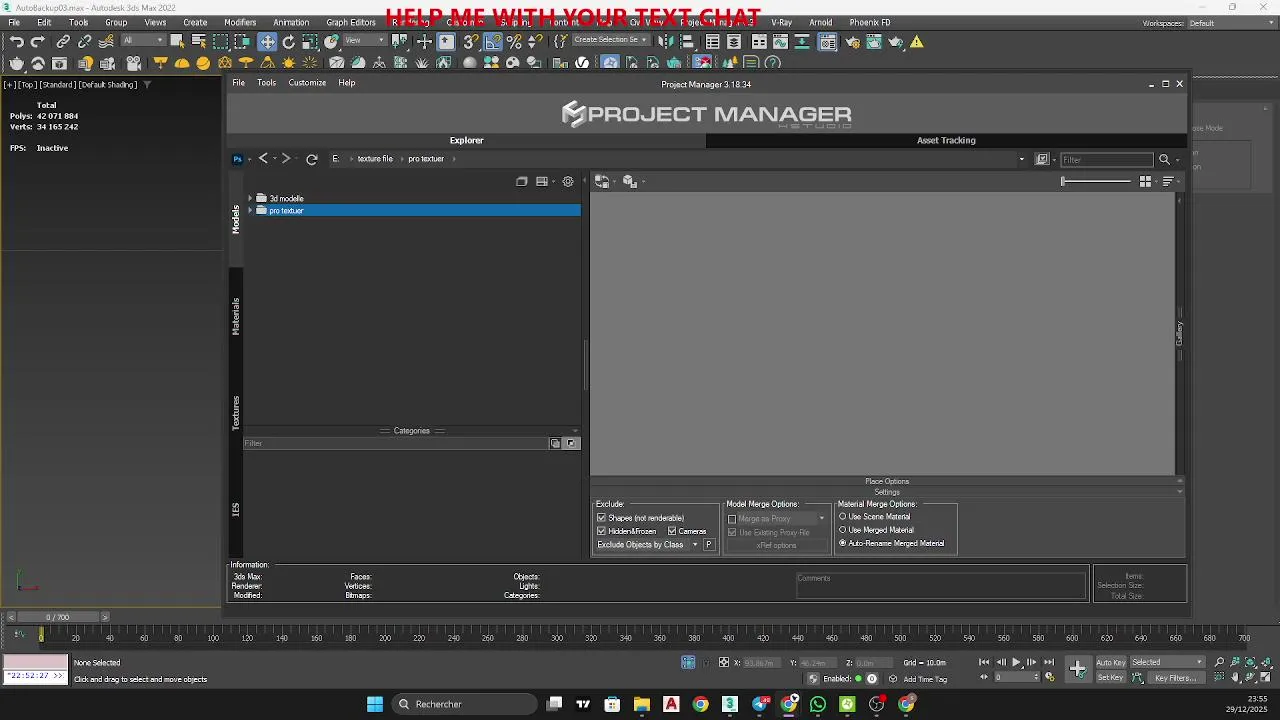Image resolution: width=1280 pixels, height=720 pixels.
Task: Select the Link tool icon
Action: [63, 41]
